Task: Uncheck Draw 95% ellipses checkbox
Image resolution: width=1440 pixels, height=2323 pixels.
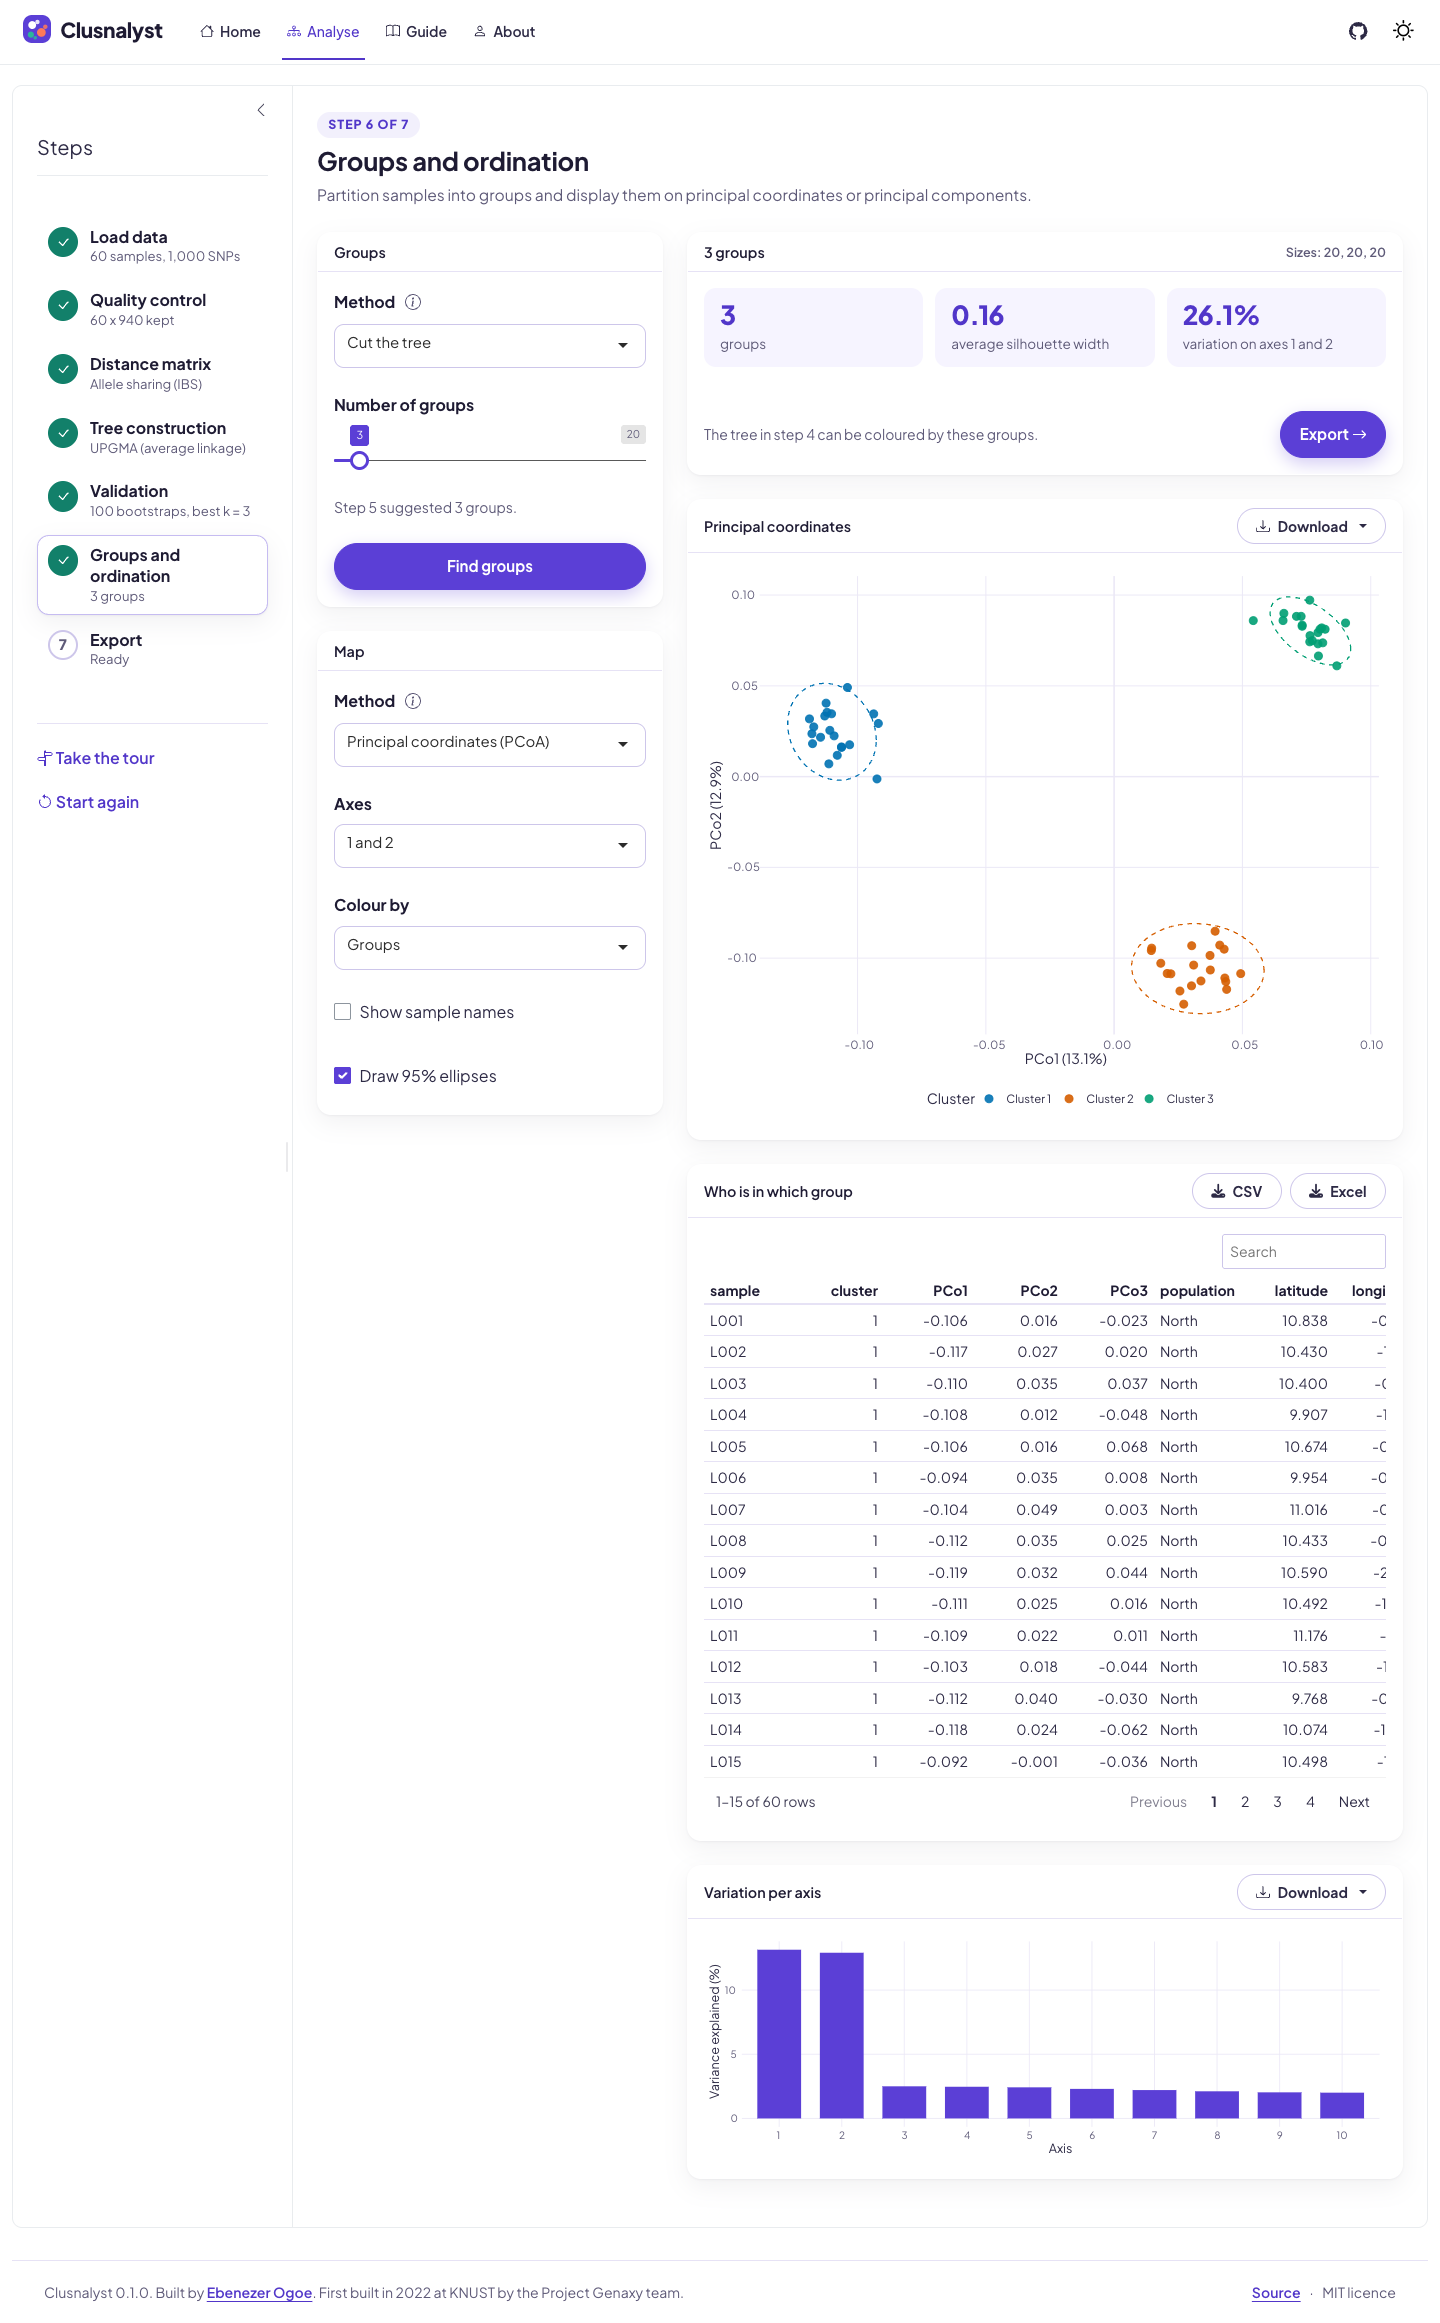Action: [x=342, y=1076]
